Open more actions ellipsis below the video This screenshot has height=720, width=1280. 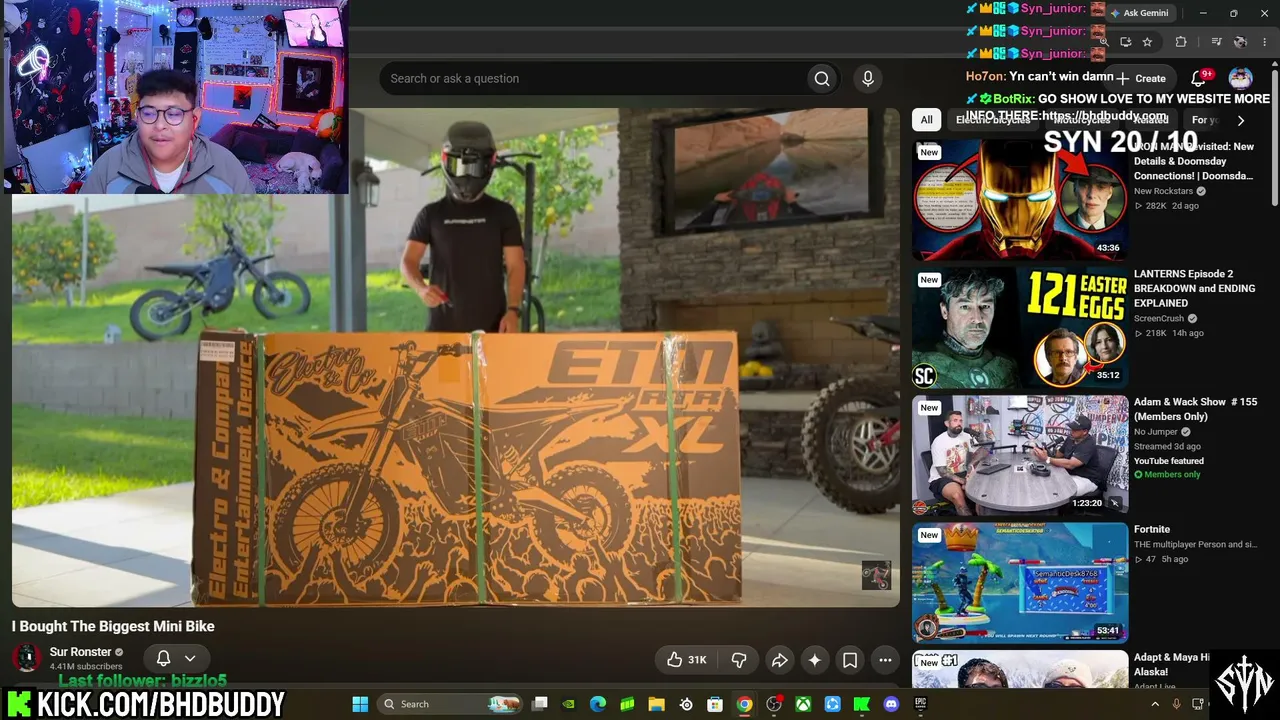pyautogui.click(x=885, y=660)
